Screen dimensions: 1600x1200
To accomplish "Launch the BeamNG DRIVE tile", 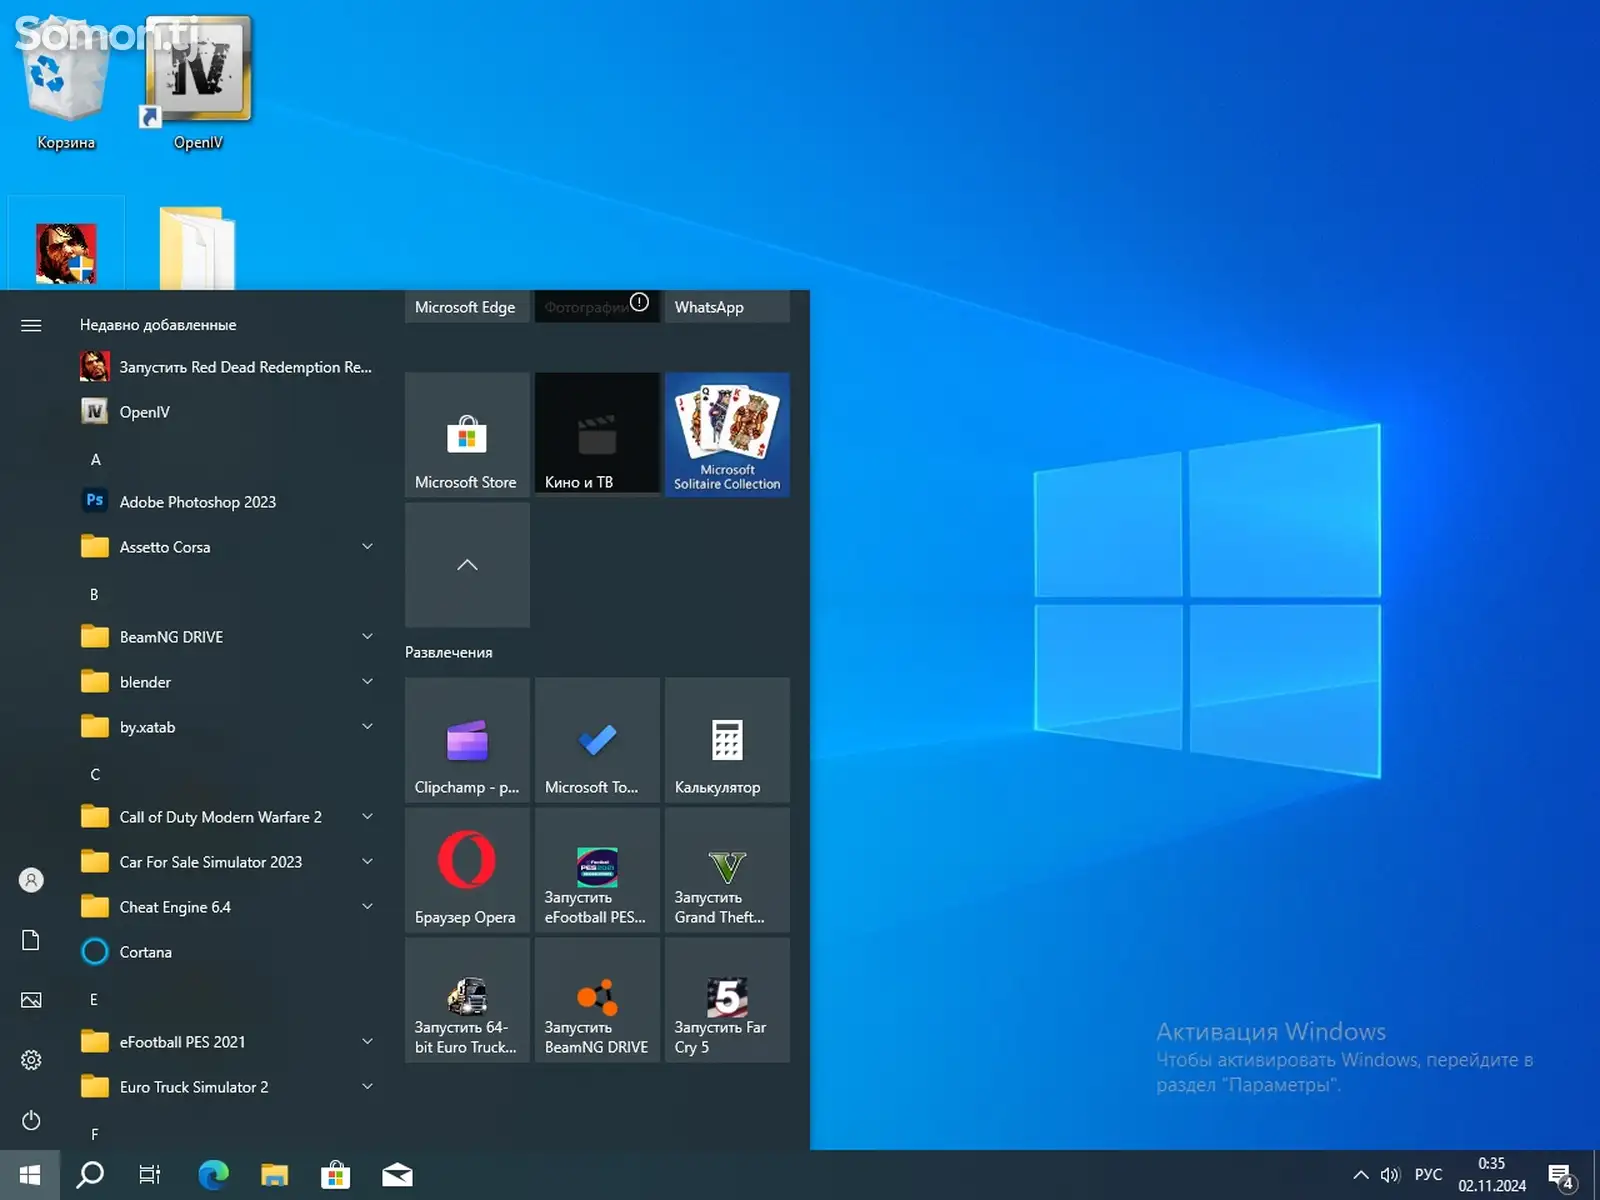I will [x=597, y=1000].
